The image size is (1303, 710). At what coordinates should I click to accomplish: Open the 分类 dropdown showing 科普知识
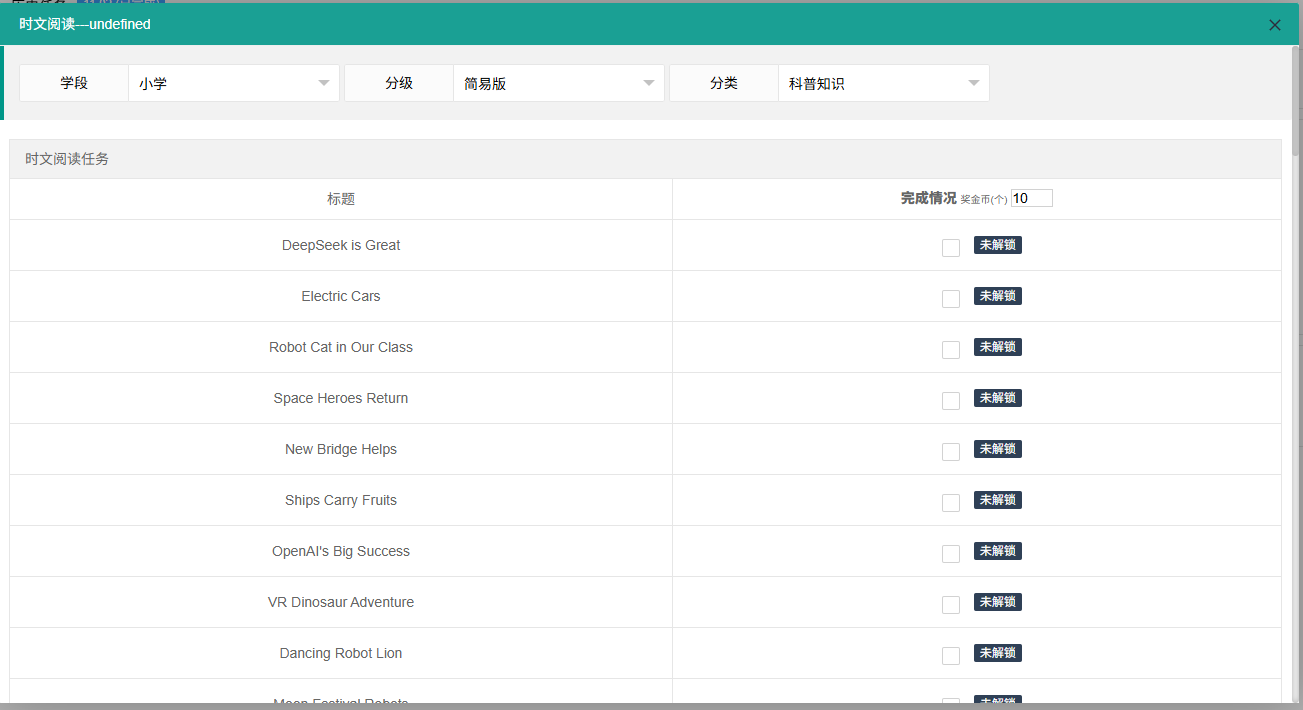click(x=883, y=83)
